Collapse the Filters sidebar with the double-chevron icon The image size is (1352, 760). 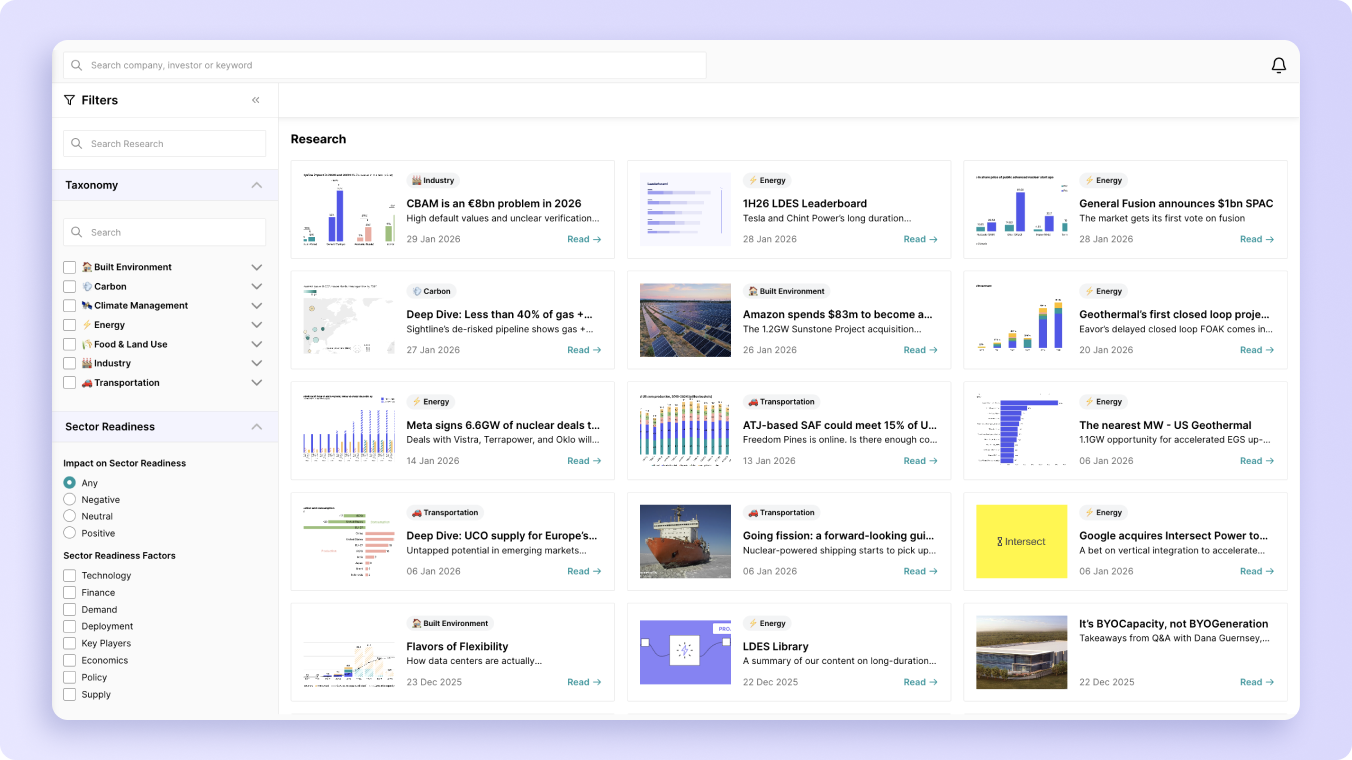(x=256, y=100)
